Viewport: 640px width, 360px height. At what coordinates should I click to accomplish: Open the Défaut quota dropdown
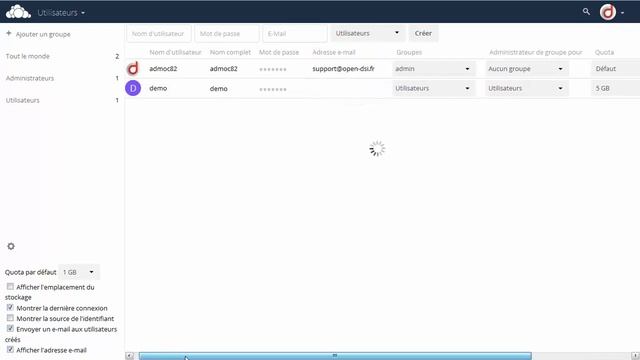pyautogui.click(x=615, y=69)
